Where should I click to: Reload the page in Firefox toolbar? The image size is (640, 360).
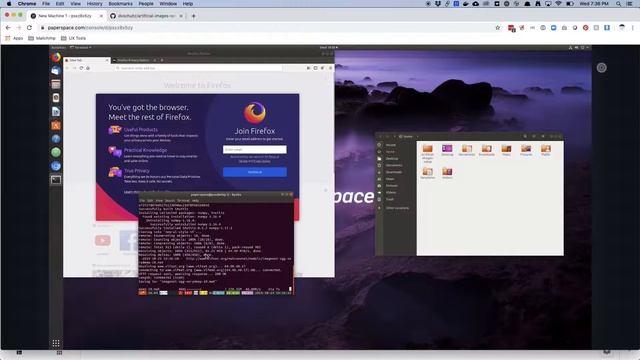(x=81, y=68)
